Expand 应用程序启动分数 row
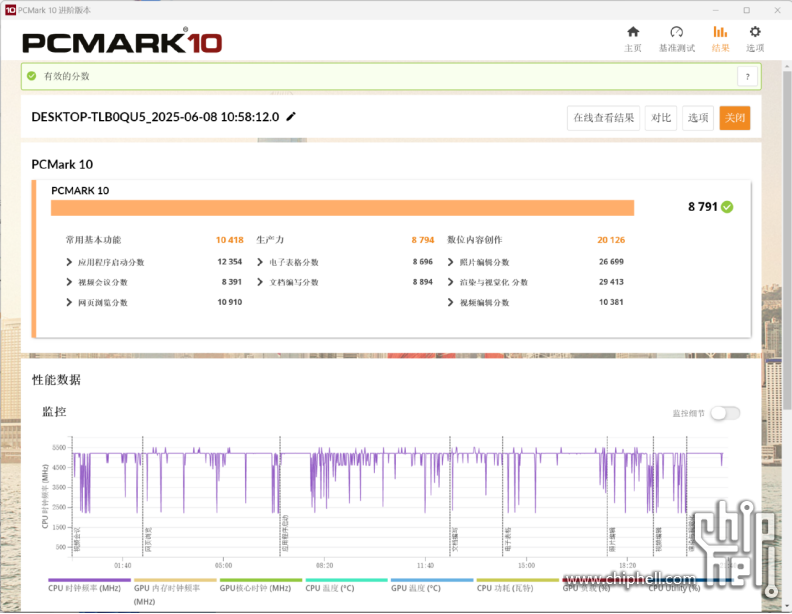Image resolution: width=792 pixels, height=614 pixels. pyautogui.click(x=69, y=262)
